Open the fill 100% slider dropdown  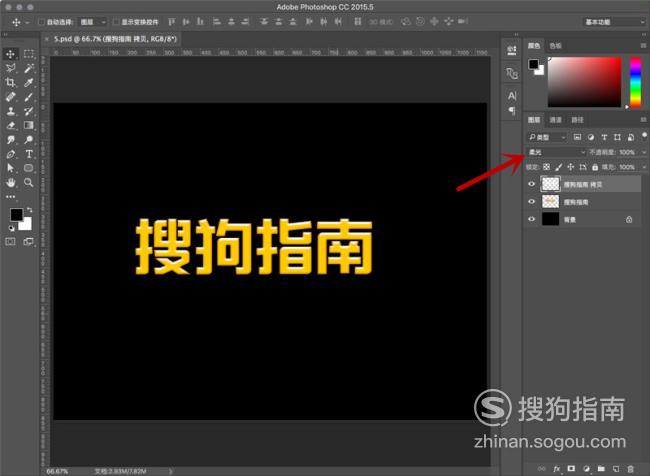coord(644,167)
